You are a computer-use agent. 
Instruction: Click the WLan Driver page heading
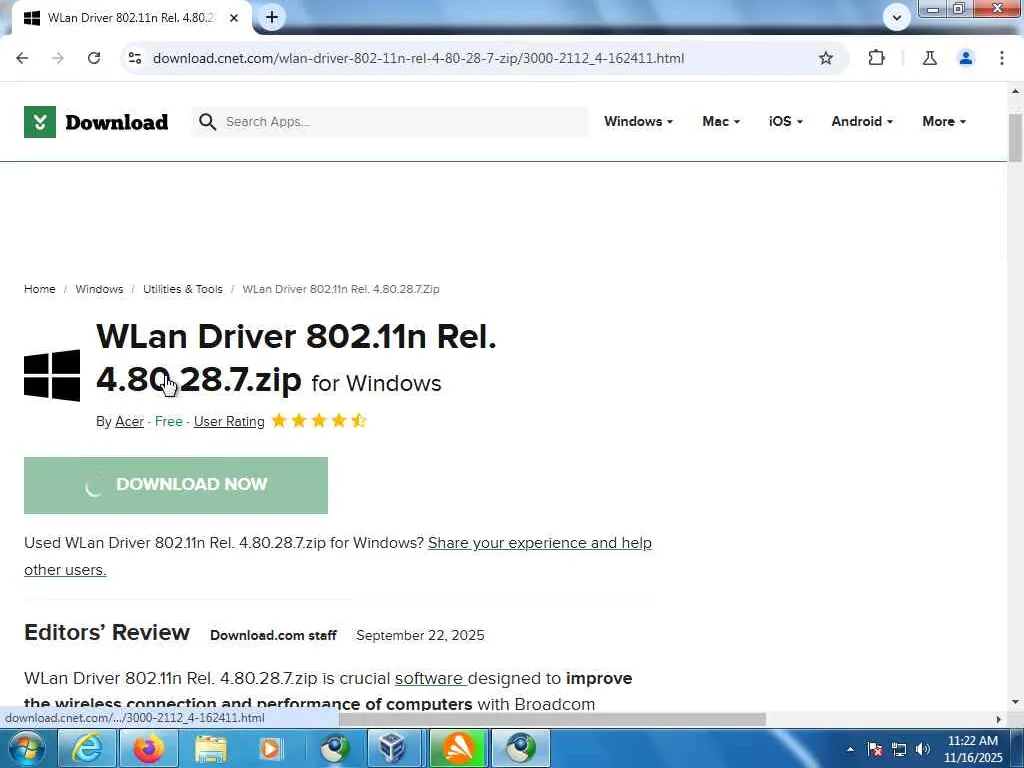296,358
